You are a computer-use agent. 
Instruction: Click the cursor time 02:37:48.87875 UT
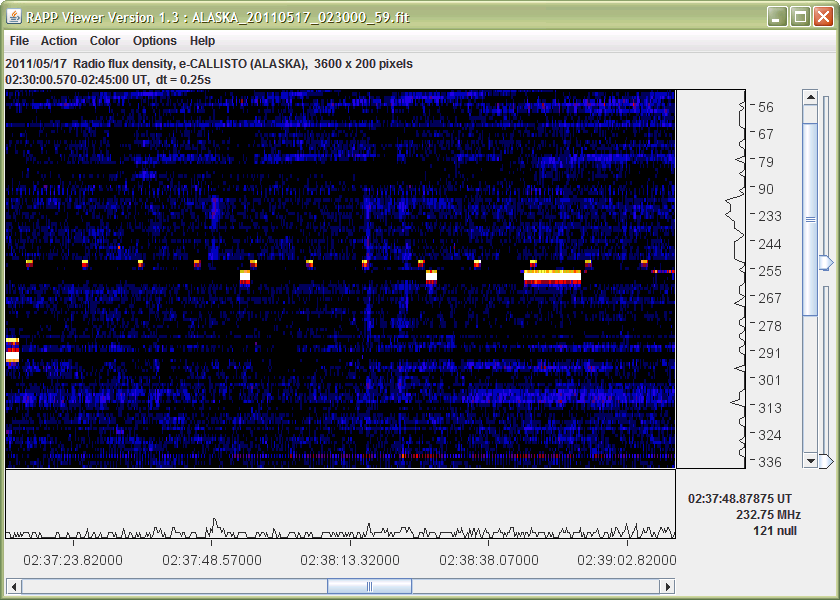(740, 499)
